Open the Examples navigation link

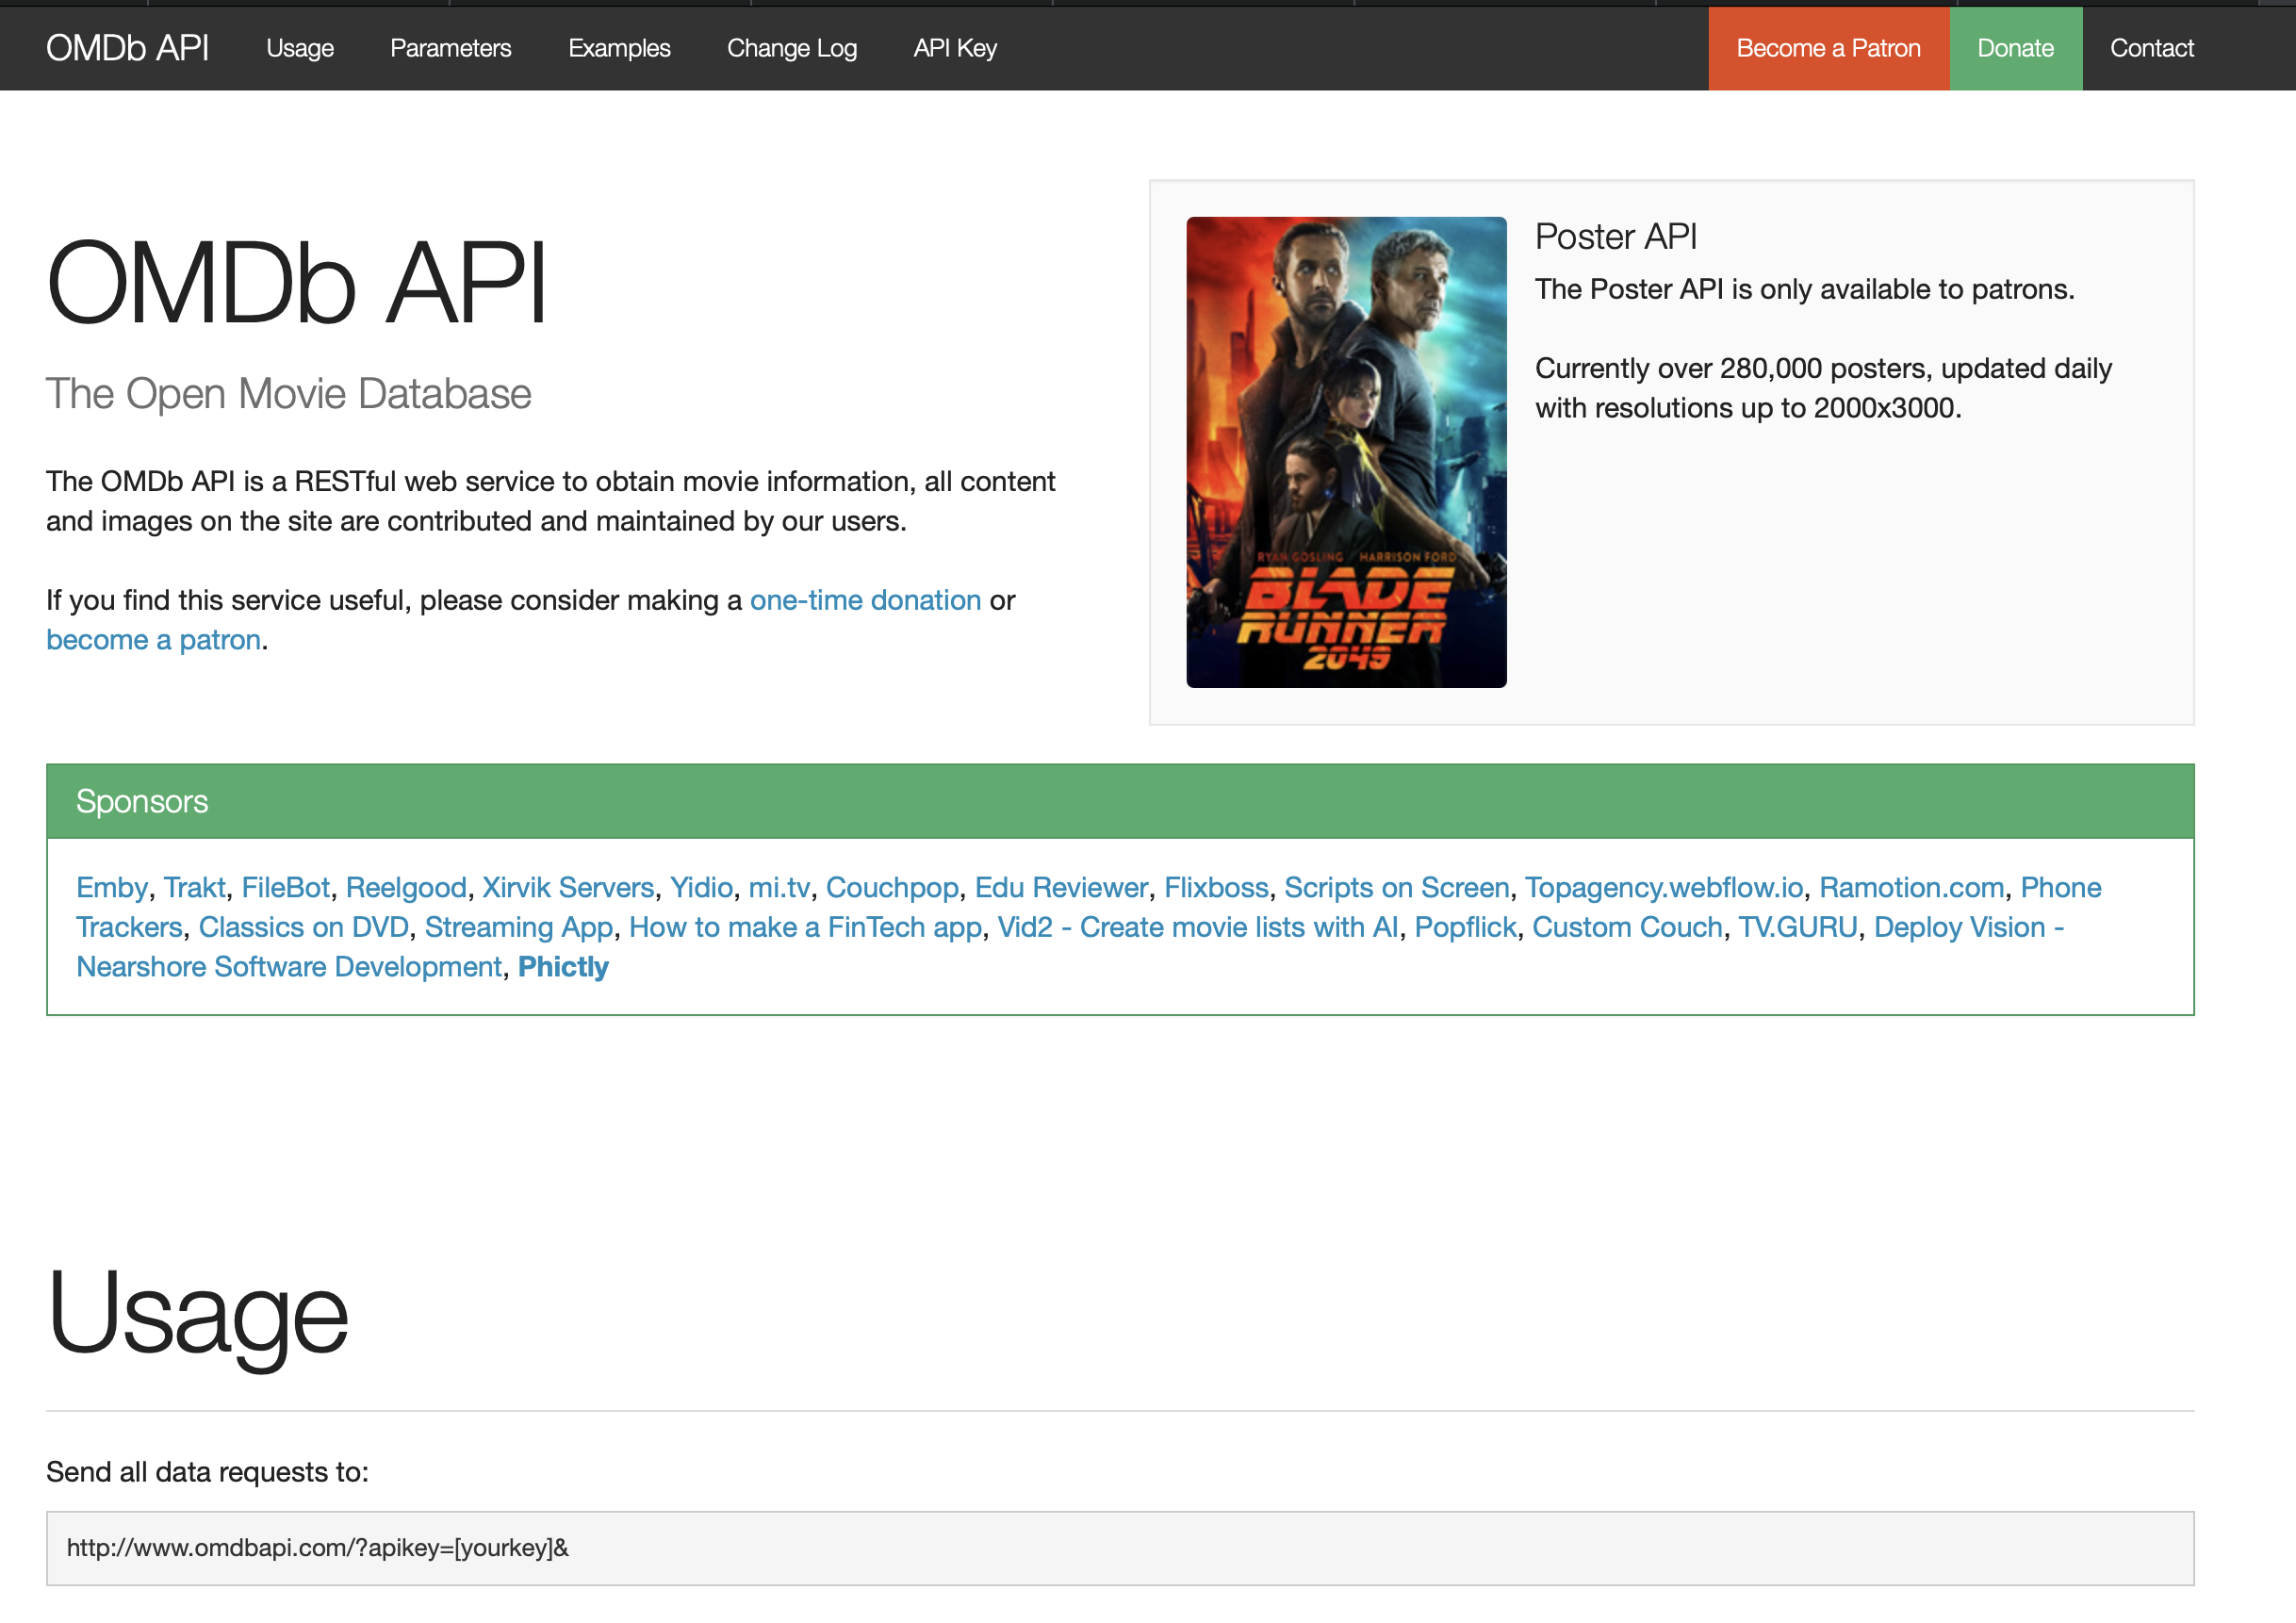[619, 48]
